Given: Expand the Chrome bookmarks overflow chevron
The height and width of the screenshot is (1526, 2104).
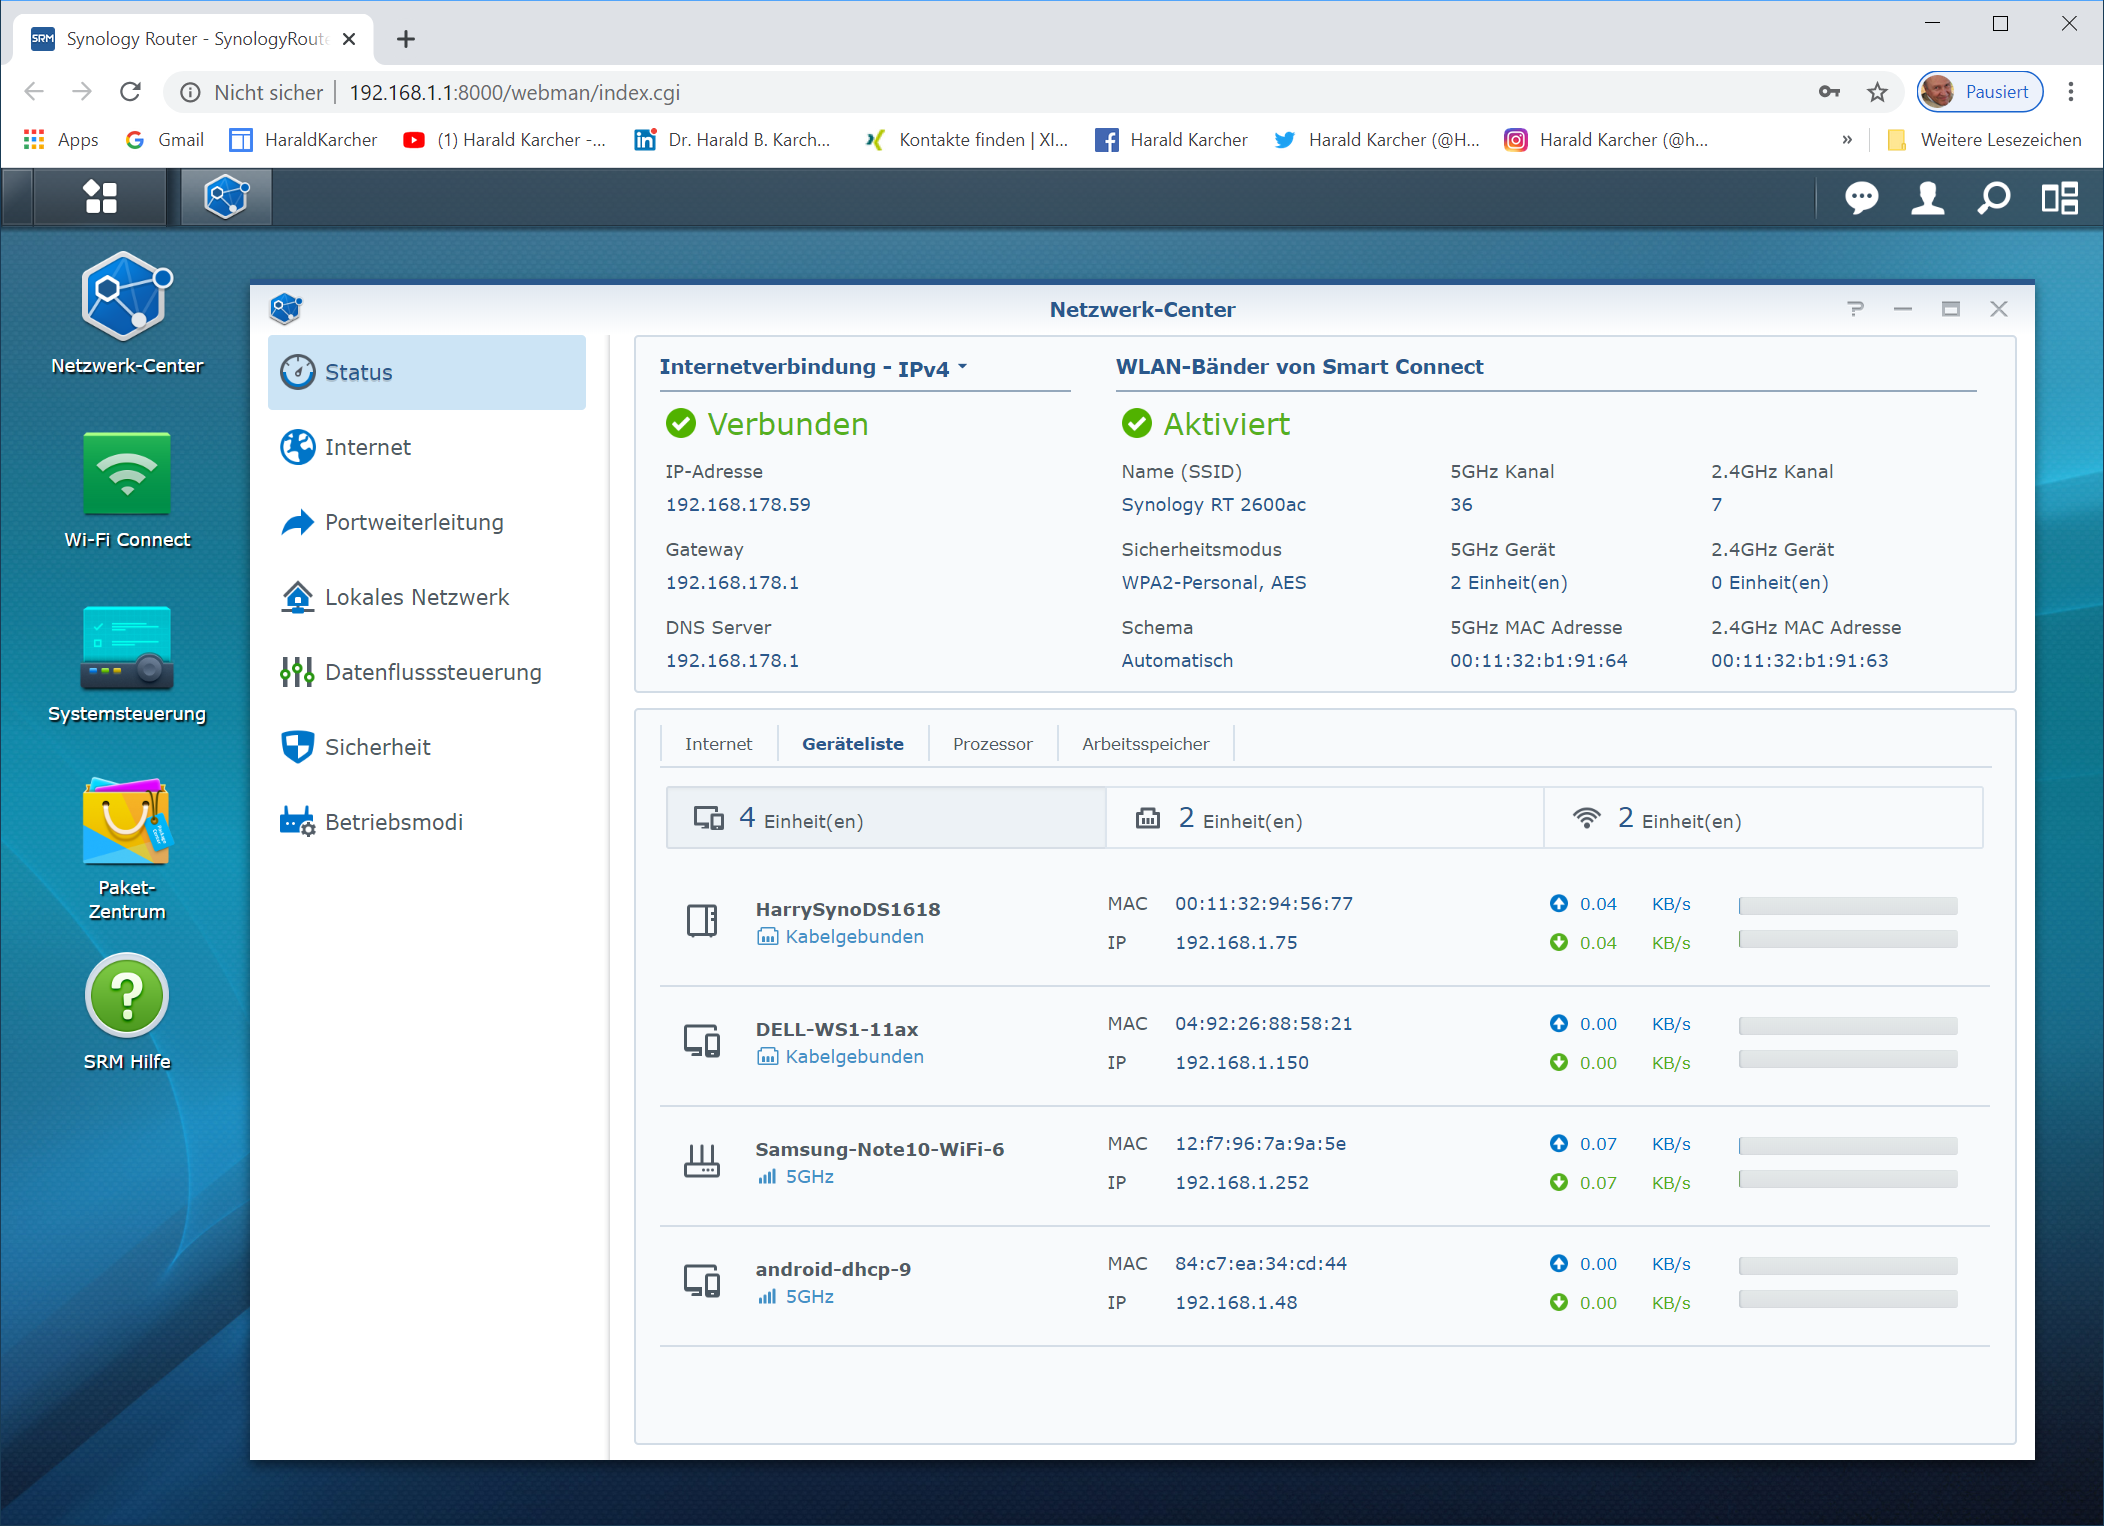Looking at the screenshot, I should [x=1847, y=140].
